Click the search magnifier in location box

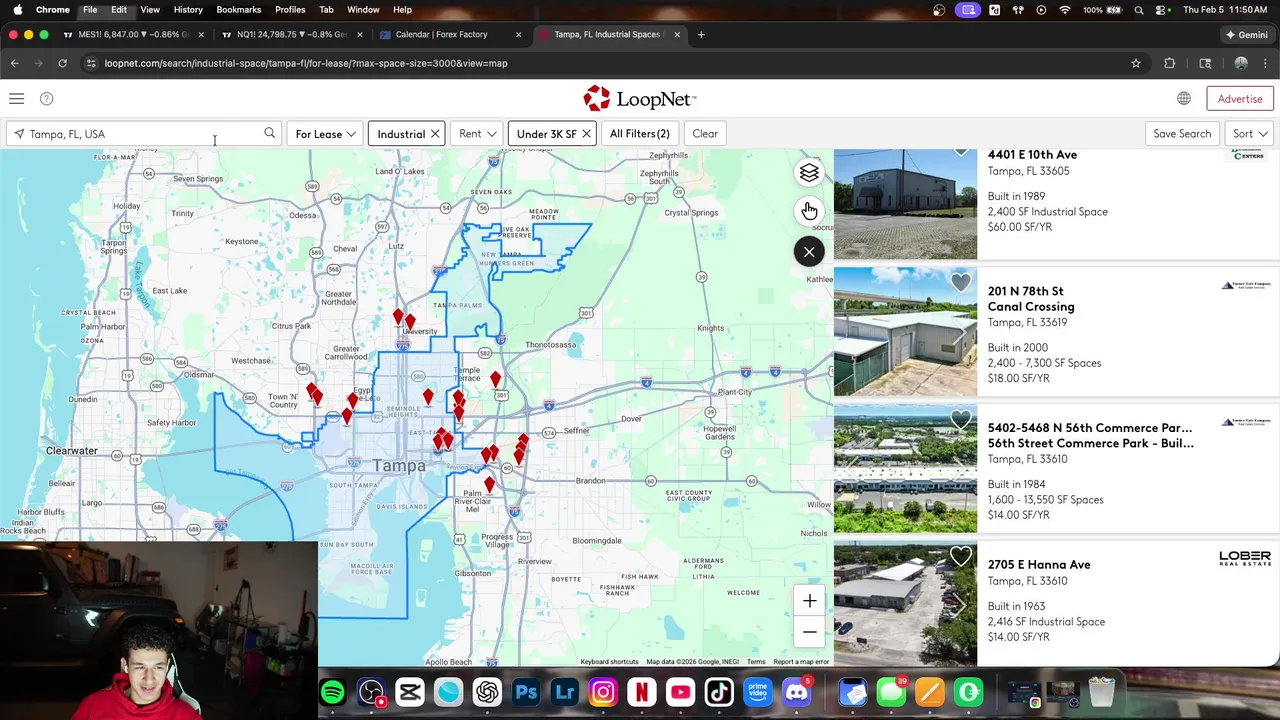(269, 133)
